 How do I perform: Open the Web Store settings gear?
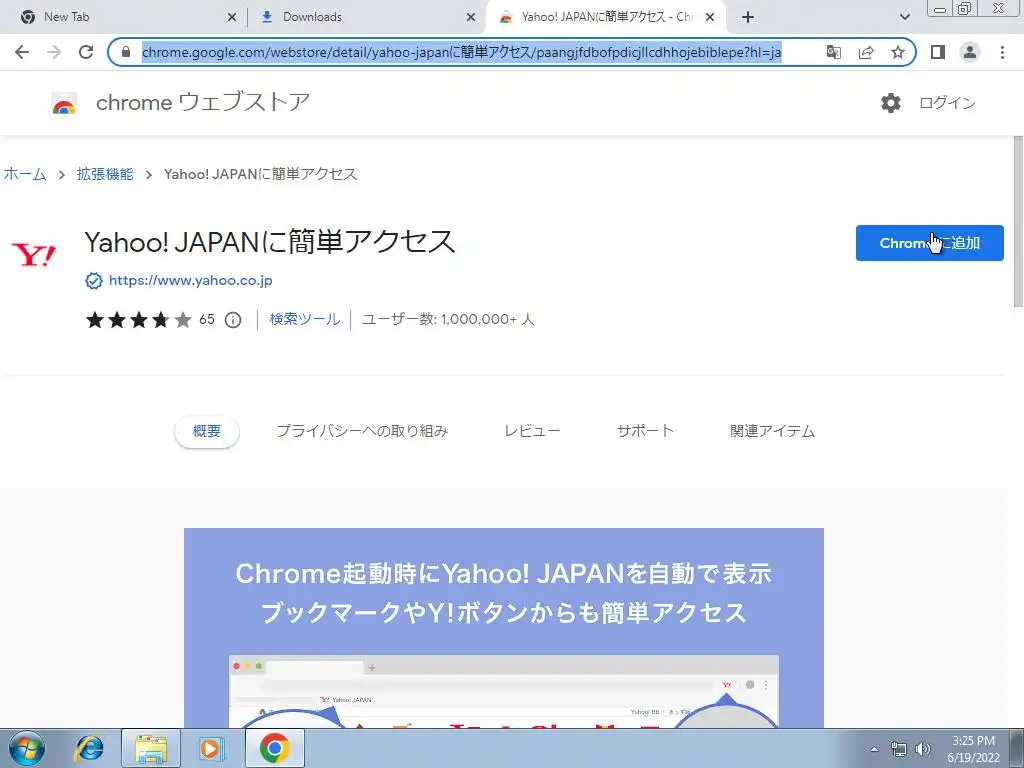click(x=891, y=103)
